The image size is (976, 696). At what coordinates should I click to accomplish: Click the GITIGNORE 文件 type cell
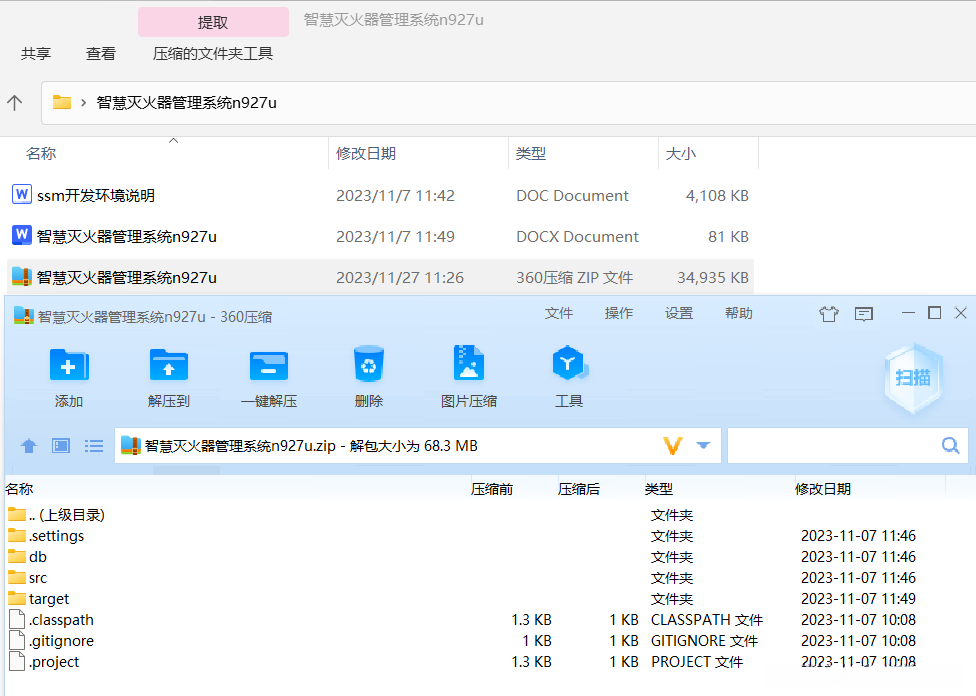[705, 641]
